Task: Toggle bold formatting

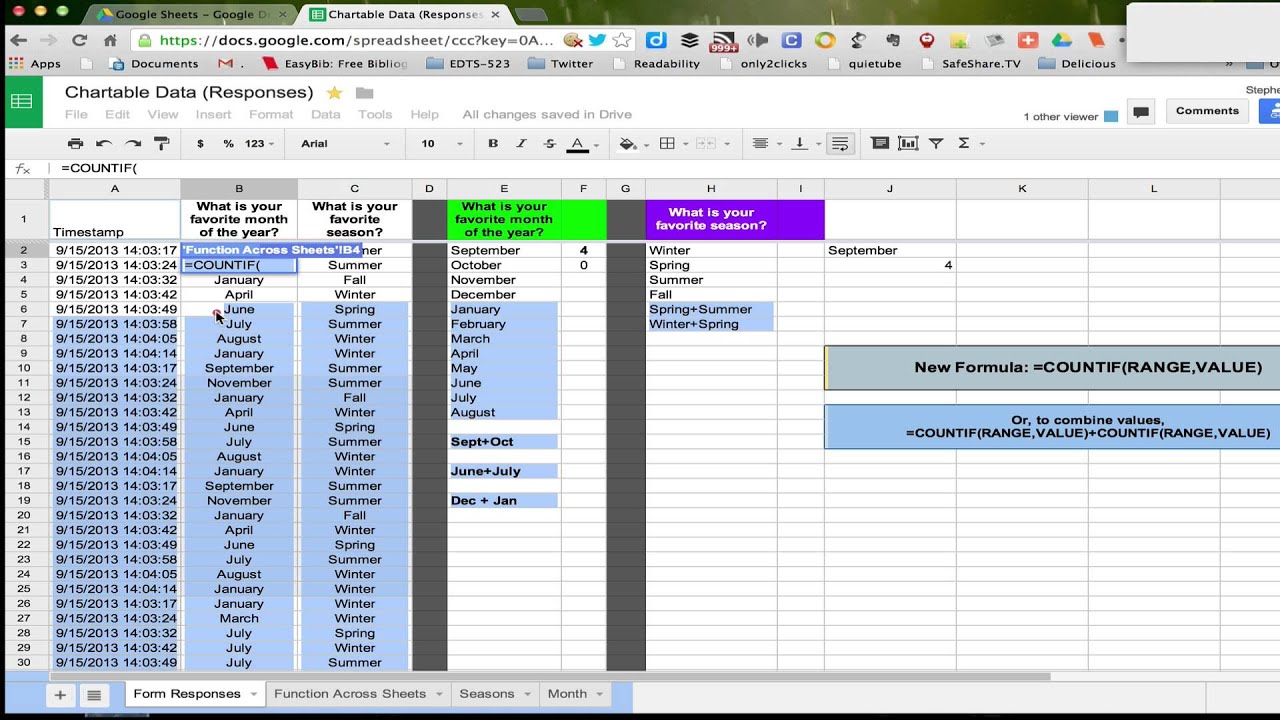Action: click(x=493, y=144)
